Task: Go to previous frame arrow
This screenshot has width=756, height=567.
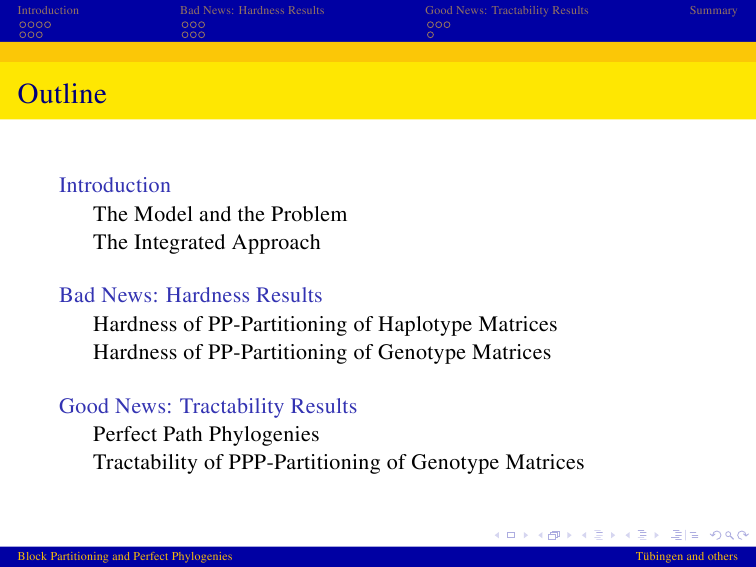Action: coord(540,535)
